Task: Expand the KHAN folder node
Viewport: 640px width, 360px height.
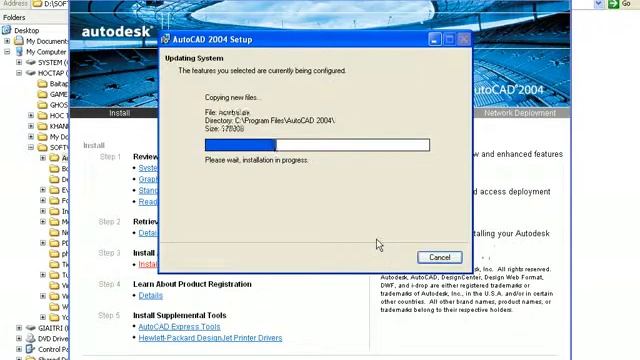Action: click(31, 126)
